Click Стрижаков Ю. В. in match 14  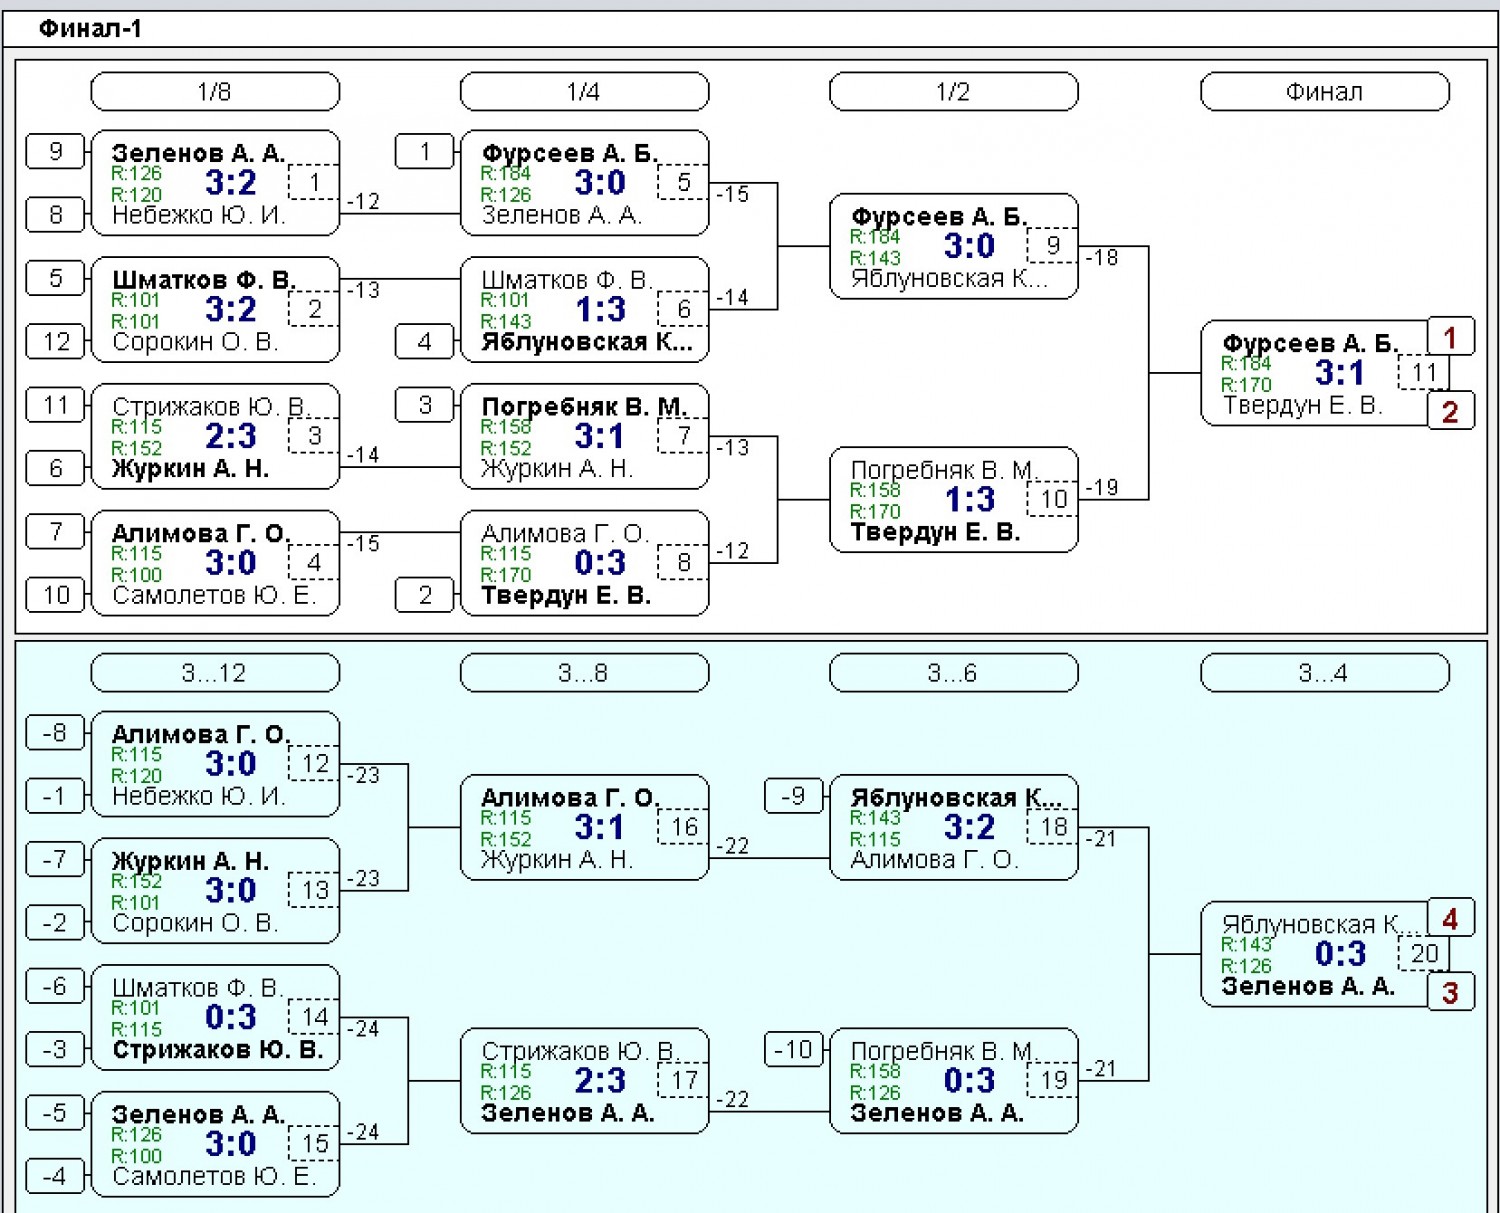pos(217,1049)
